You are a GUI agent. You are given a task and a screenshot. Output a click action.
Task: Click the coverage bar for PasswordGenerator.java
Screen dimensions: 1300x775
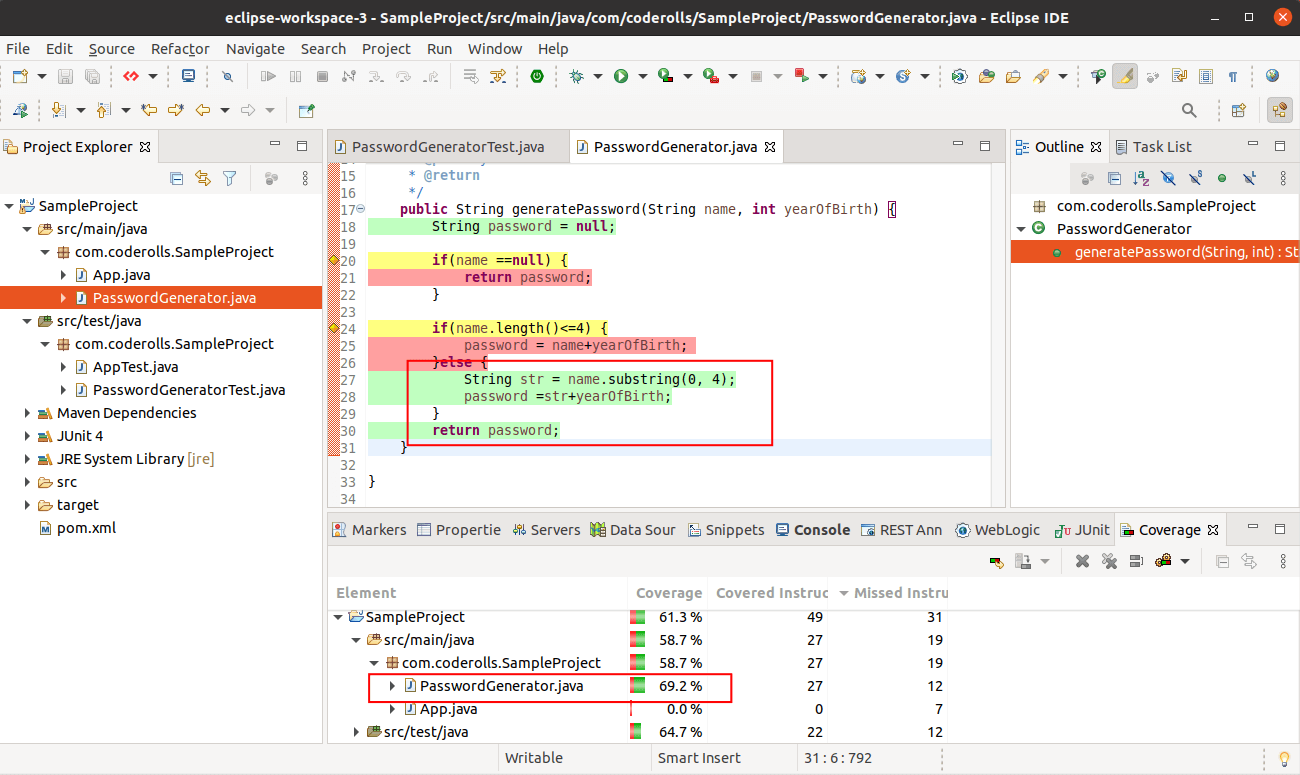637,686
